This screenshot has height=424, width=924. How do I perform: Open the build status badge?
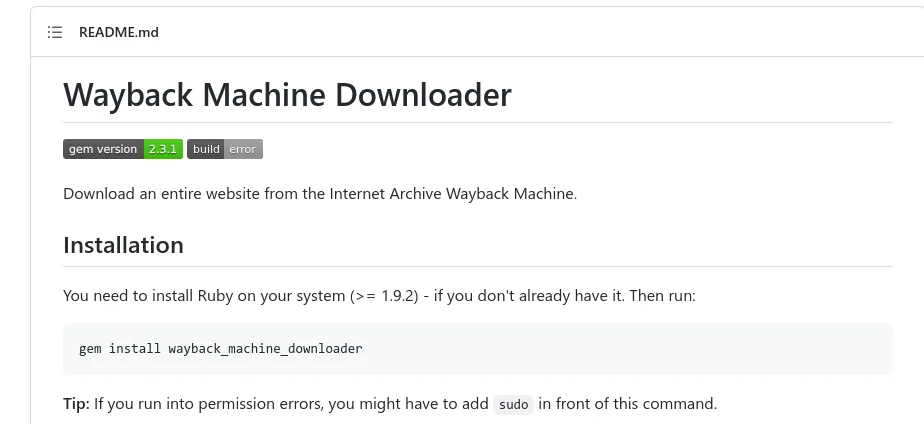[225, 149]
